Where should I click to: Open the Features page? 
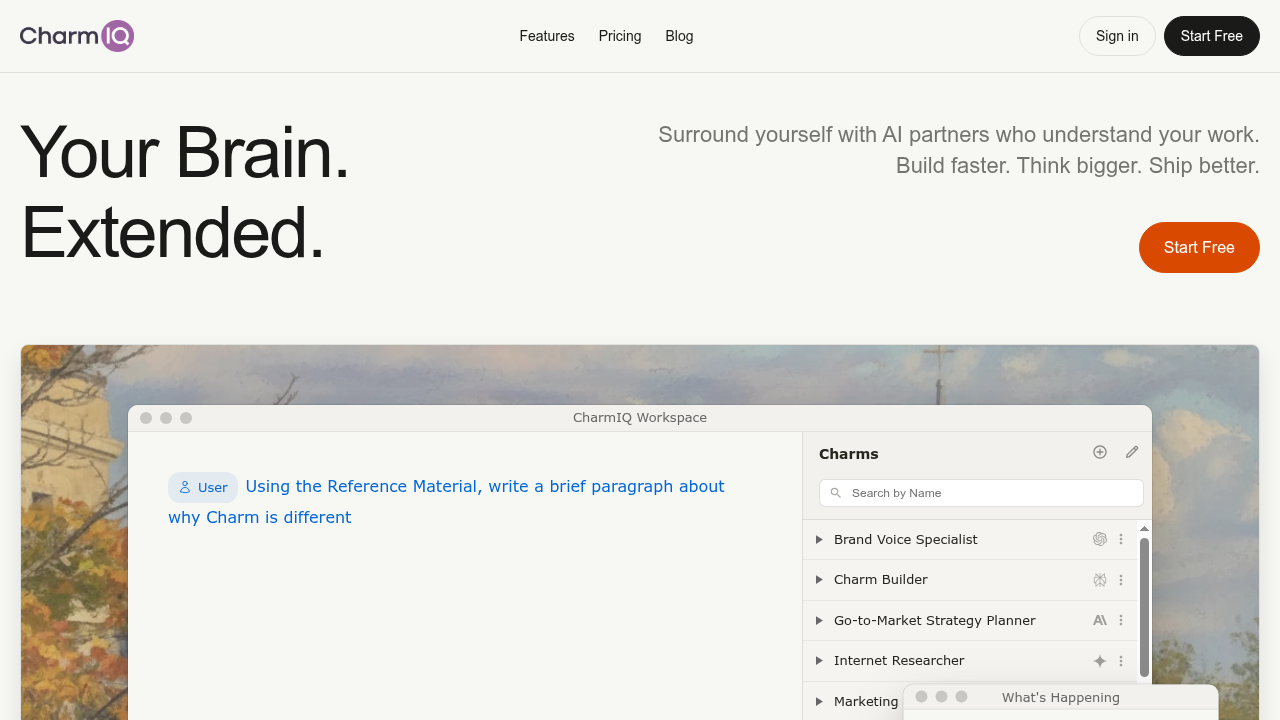[x=547, y=36]
